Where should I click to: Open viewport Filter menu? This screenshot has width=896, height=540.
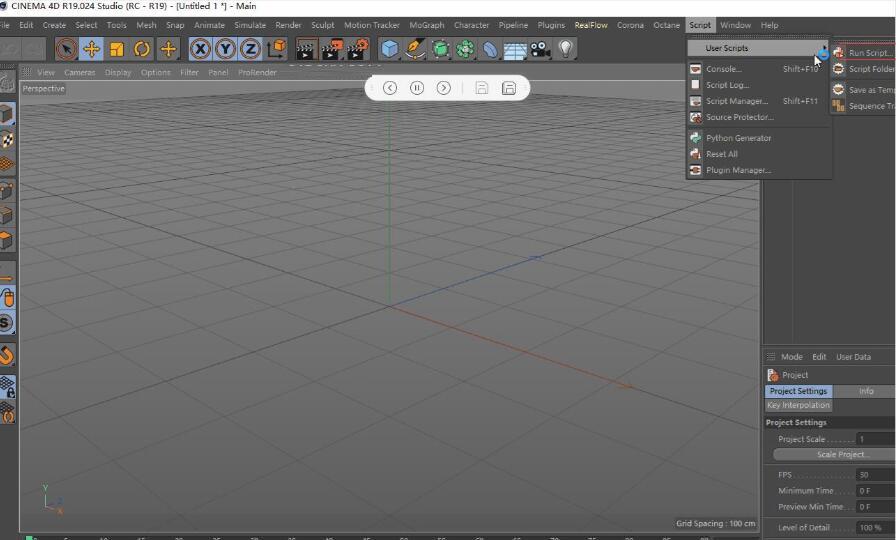tap(189, 73)
